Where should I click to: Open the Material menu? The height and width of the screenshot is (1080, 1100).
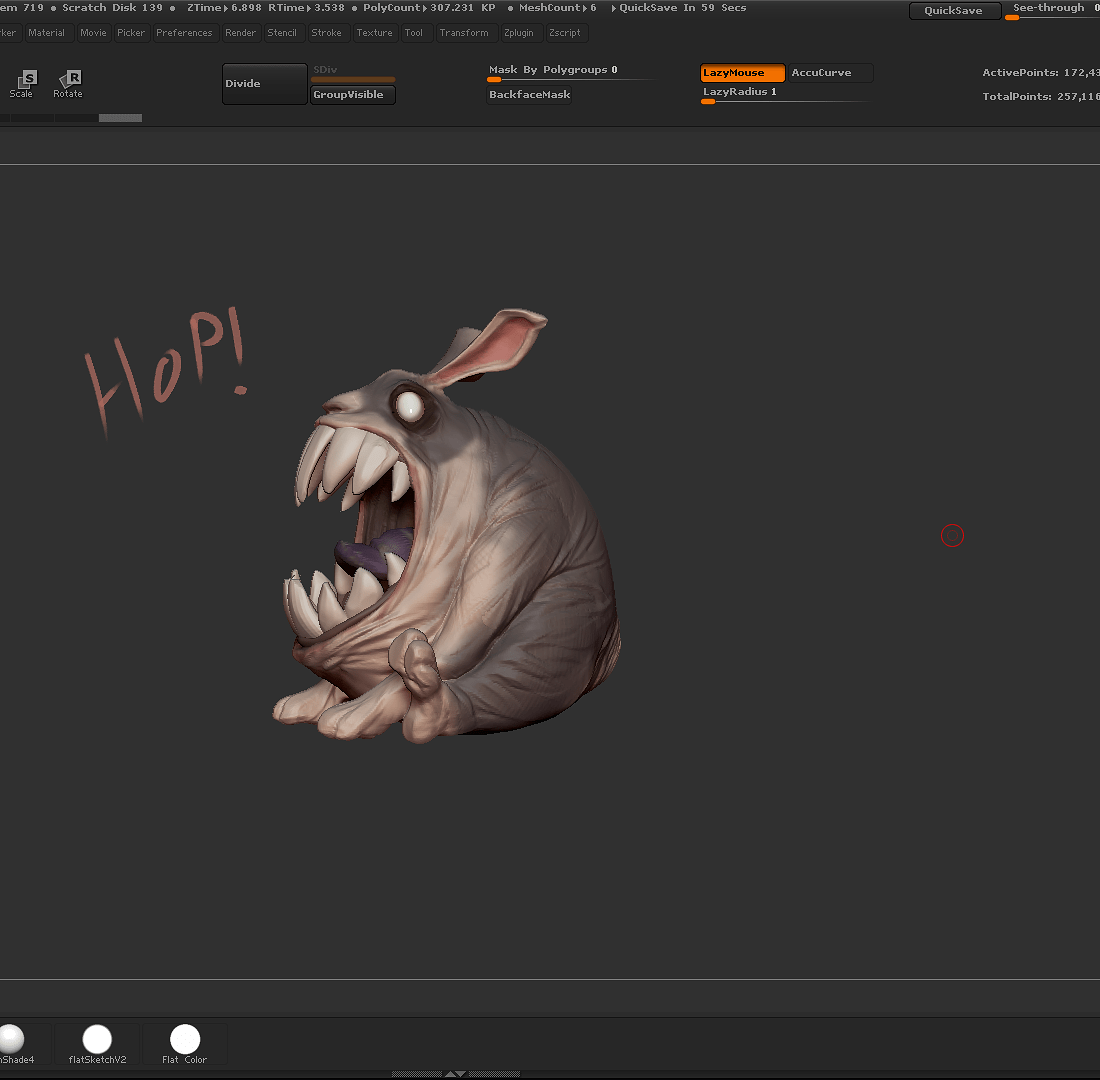[x=49, y=33]
